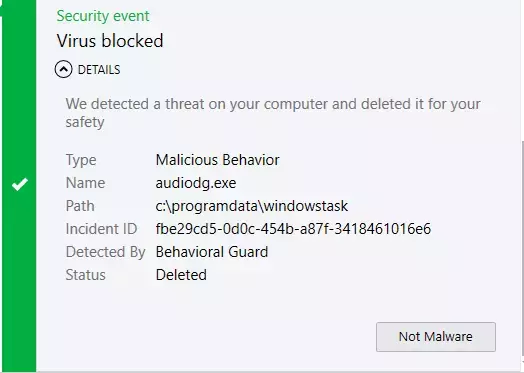
Task: Click the Detected By field label
Action: pyautogui.click(x=105, y=252)
